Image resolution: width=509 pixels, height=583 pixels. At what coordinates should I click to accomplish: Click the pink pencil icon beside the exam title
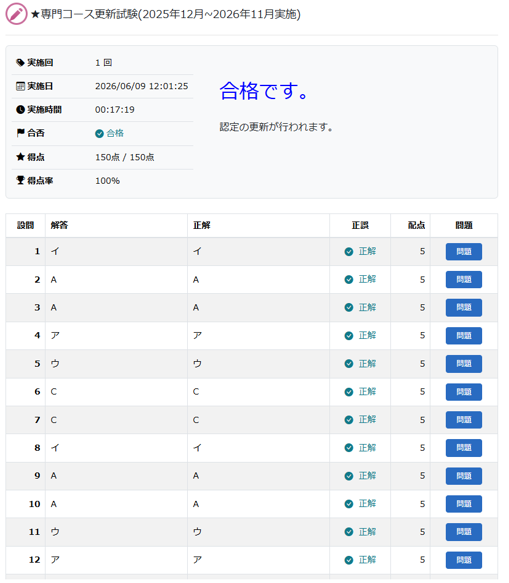pos(16,14)
